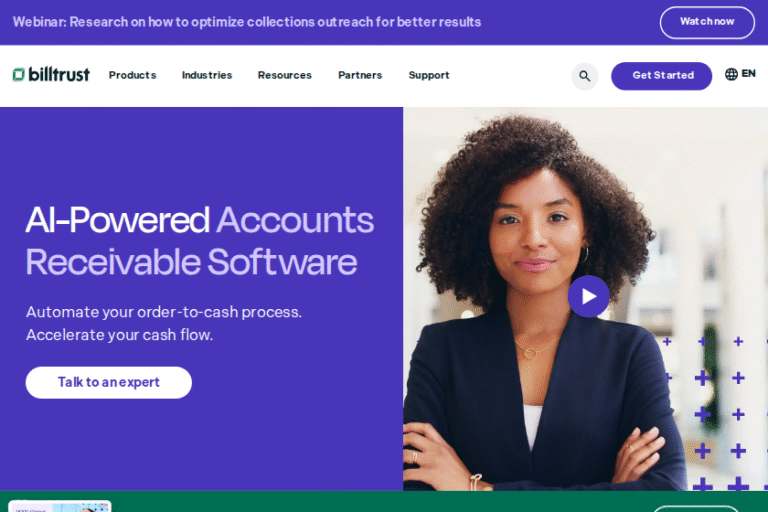The height and width of the screenshot is (512, 768).
Task: Click the Watch now button
Action: 707,22
